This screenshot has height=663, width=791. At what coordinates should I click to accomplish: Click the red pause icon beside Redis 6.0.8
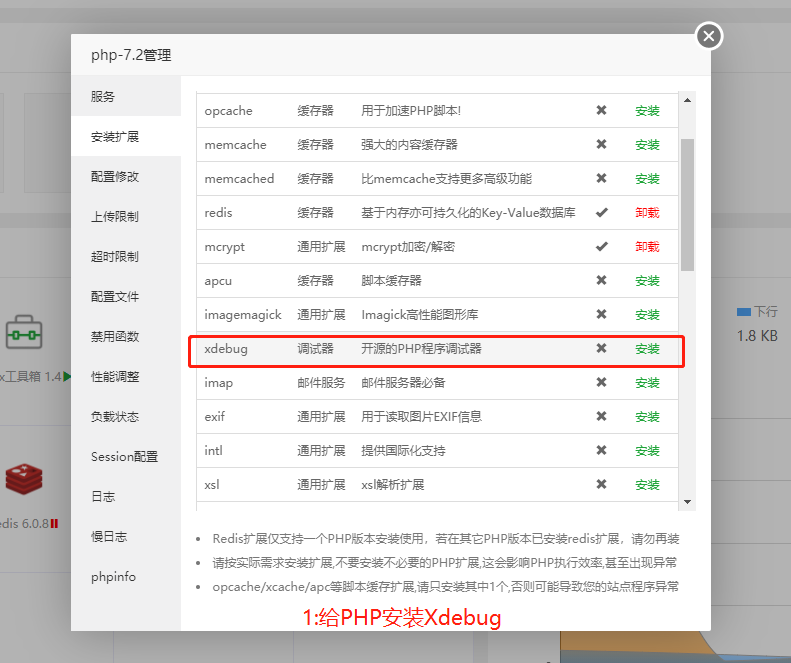coord(54,524)
